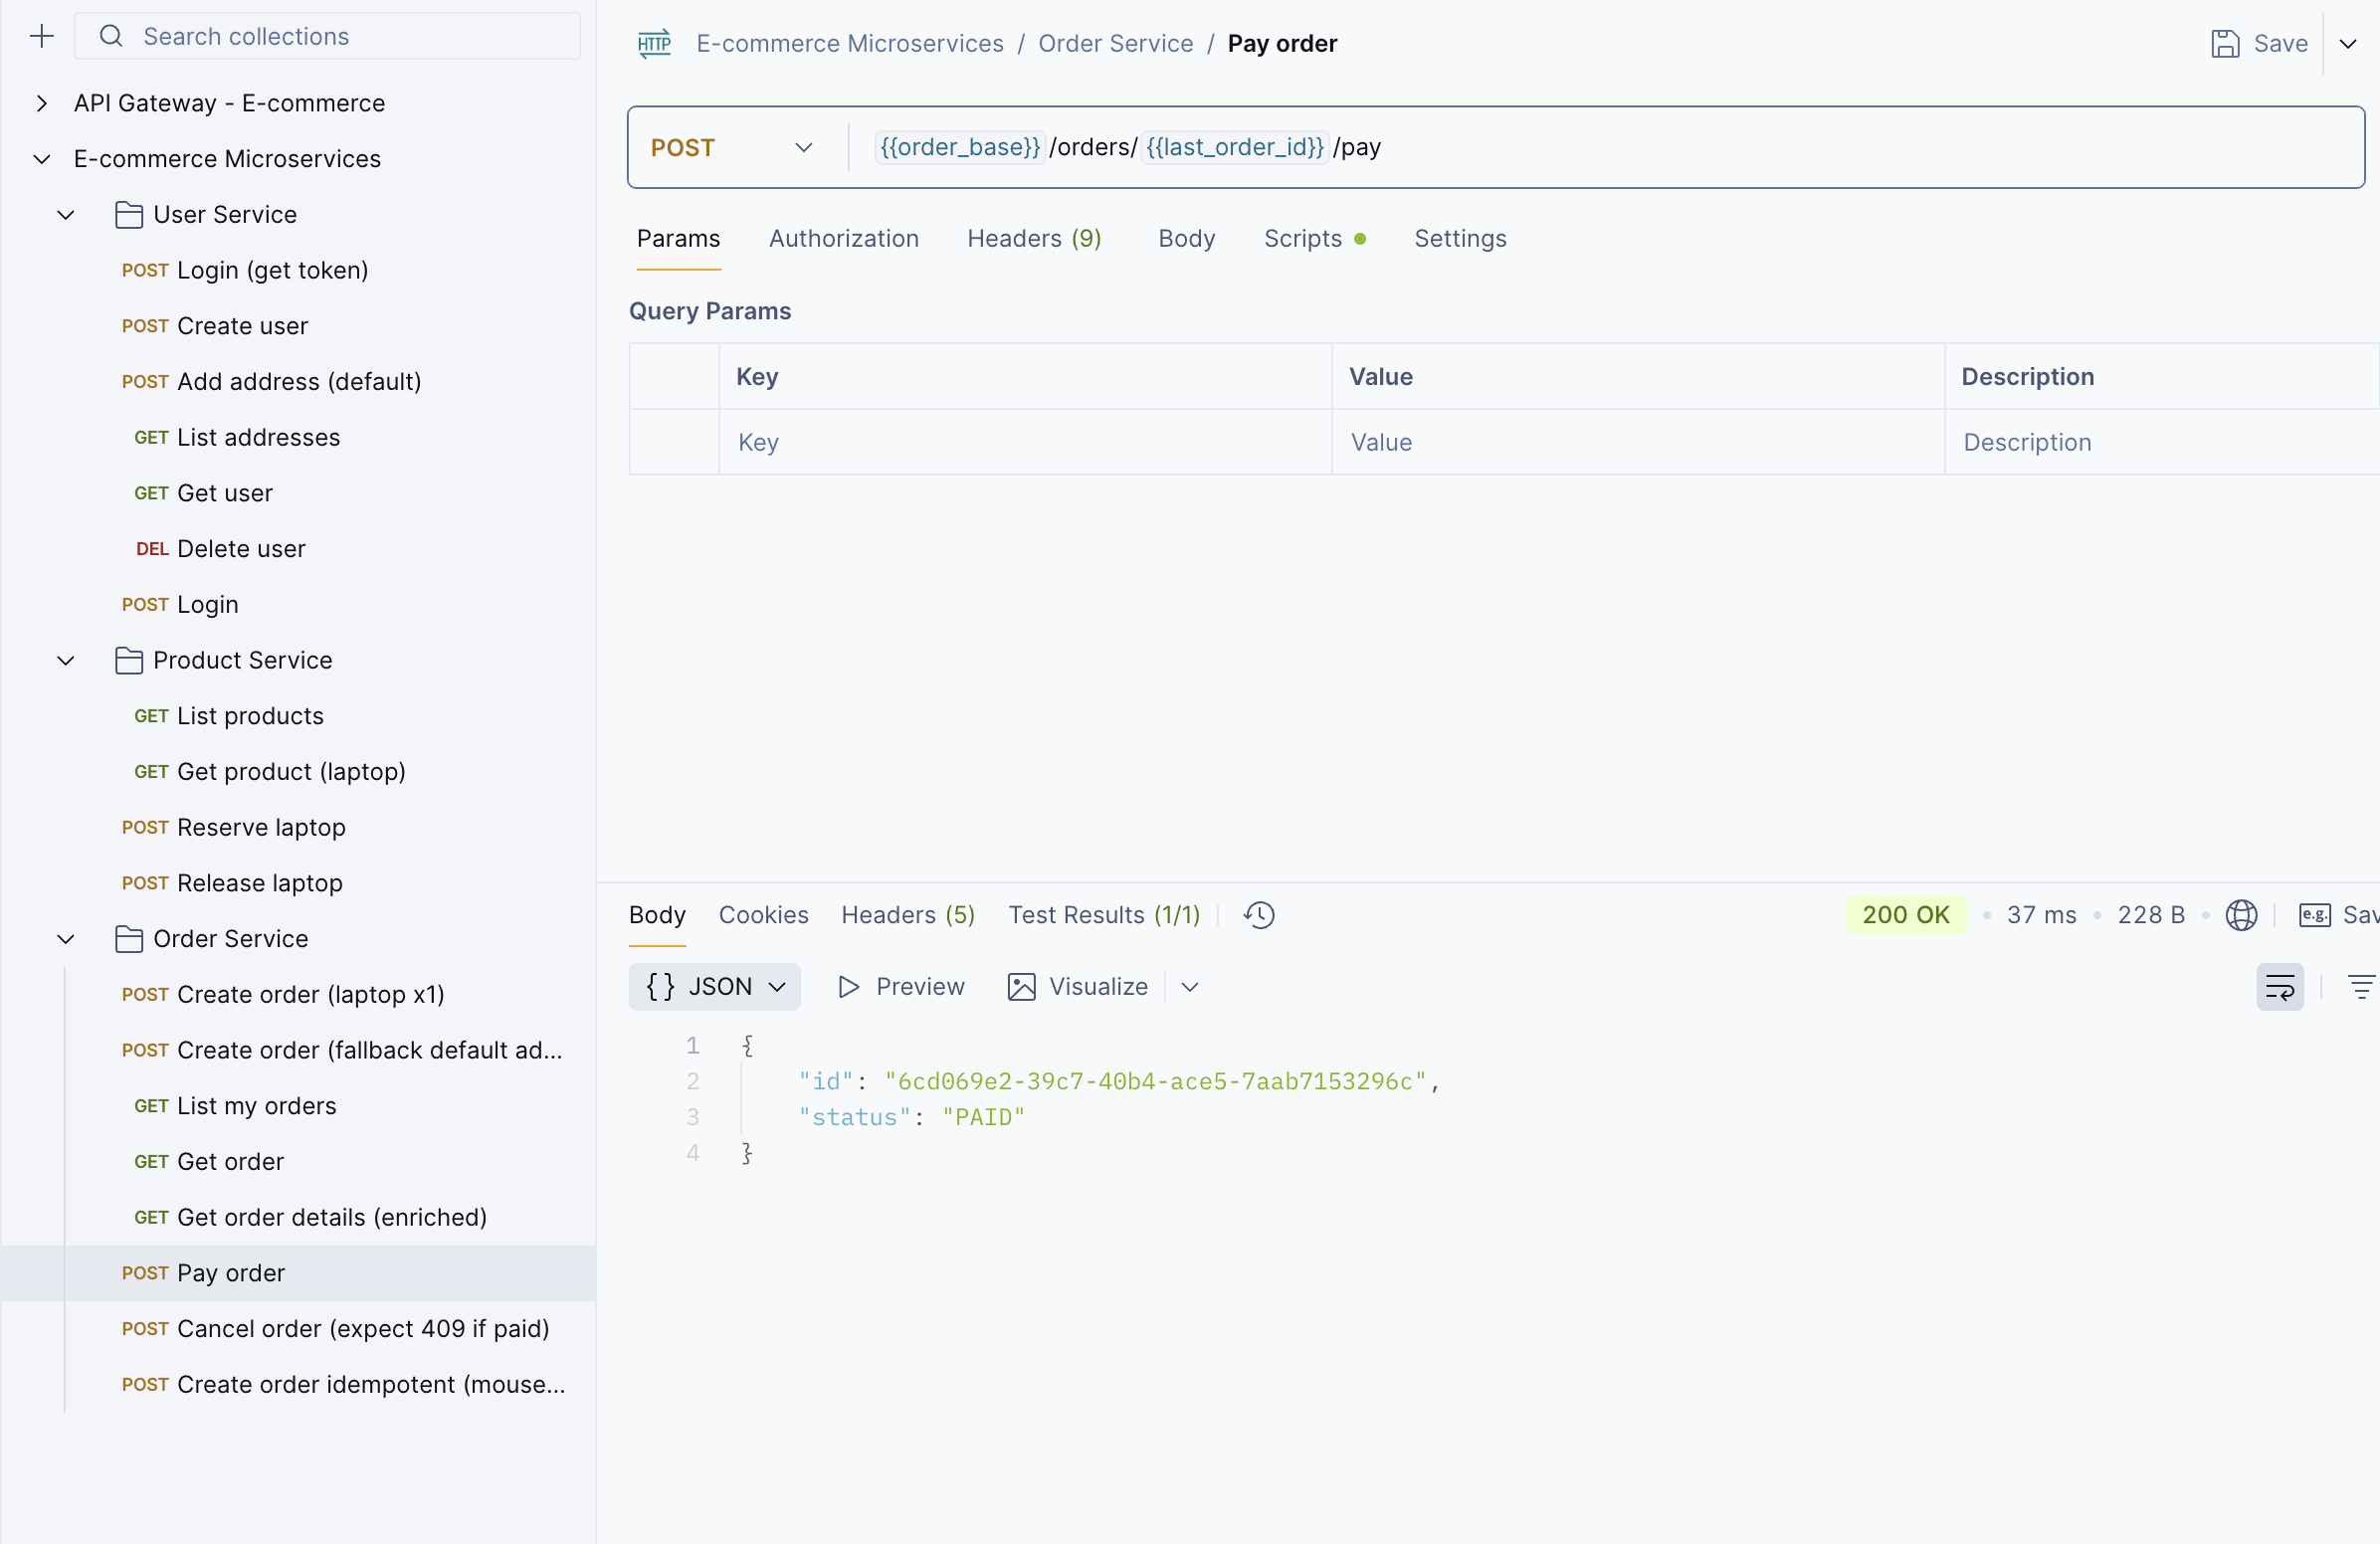Toggle word wrap in the response body
Screen dimensions: 2380x1544
pos(2280,986)
